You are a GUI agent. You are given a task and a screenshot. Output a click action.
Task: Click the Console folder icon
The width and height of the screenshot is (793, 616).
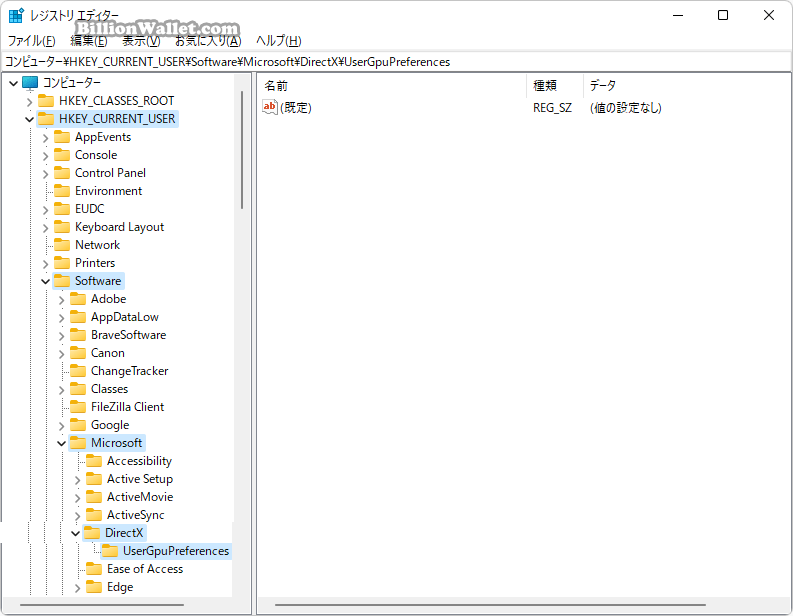[62, 154]
